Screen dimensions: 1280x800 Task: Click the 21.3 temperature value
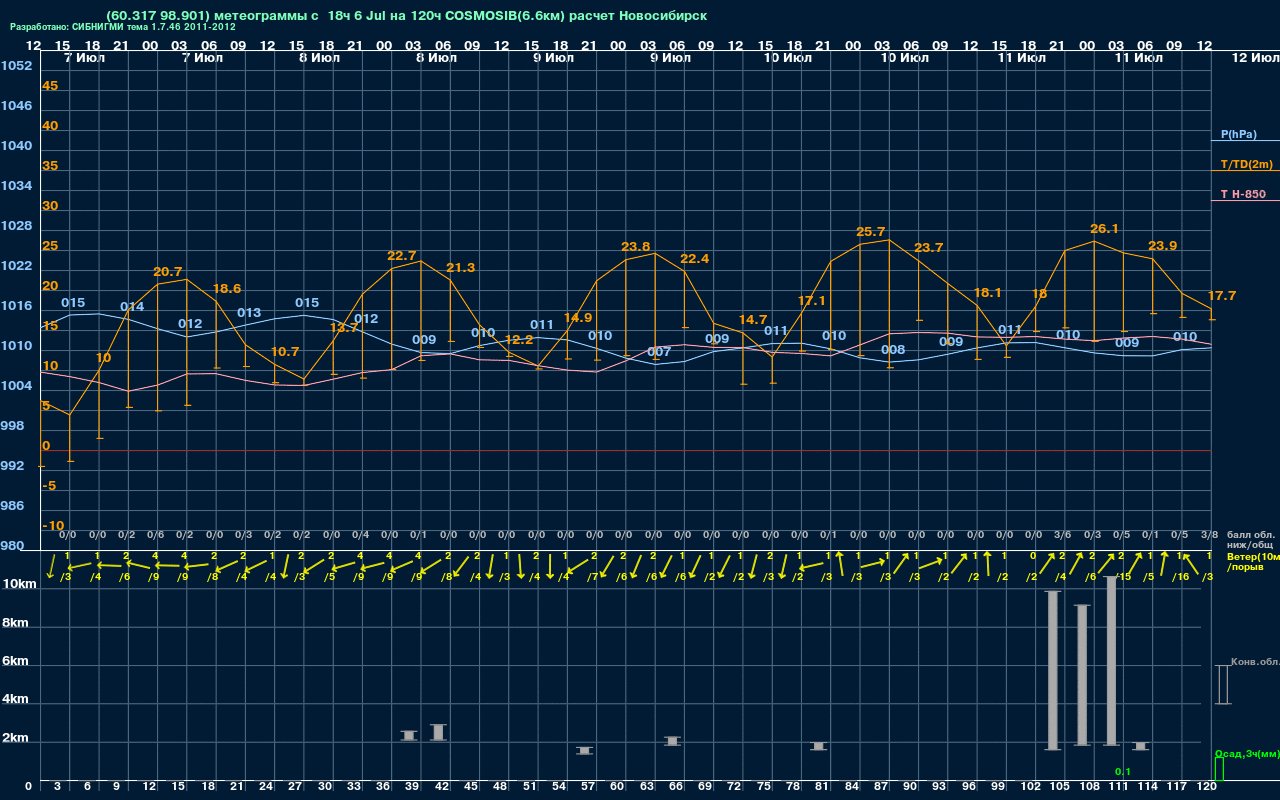pos(461,268)
